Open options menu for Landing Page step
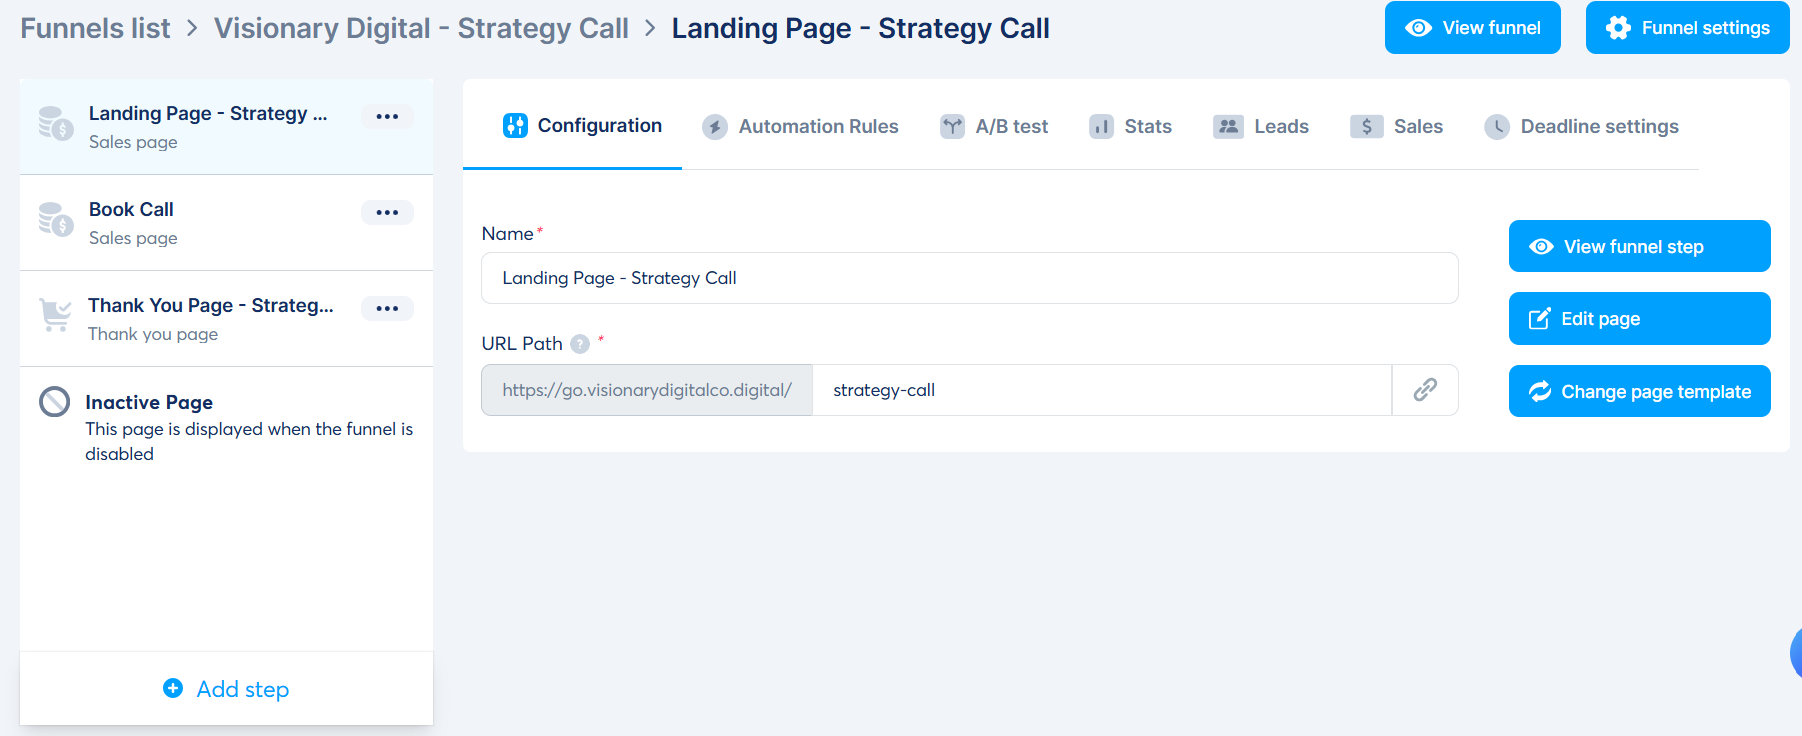The image size is (1802, 736). pos(387,117)
